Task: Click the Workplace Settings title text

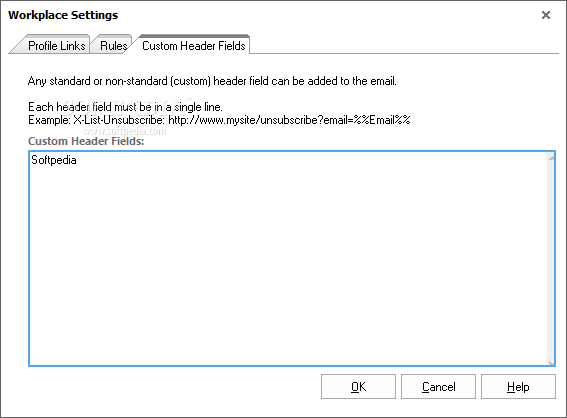Action: 63,15
